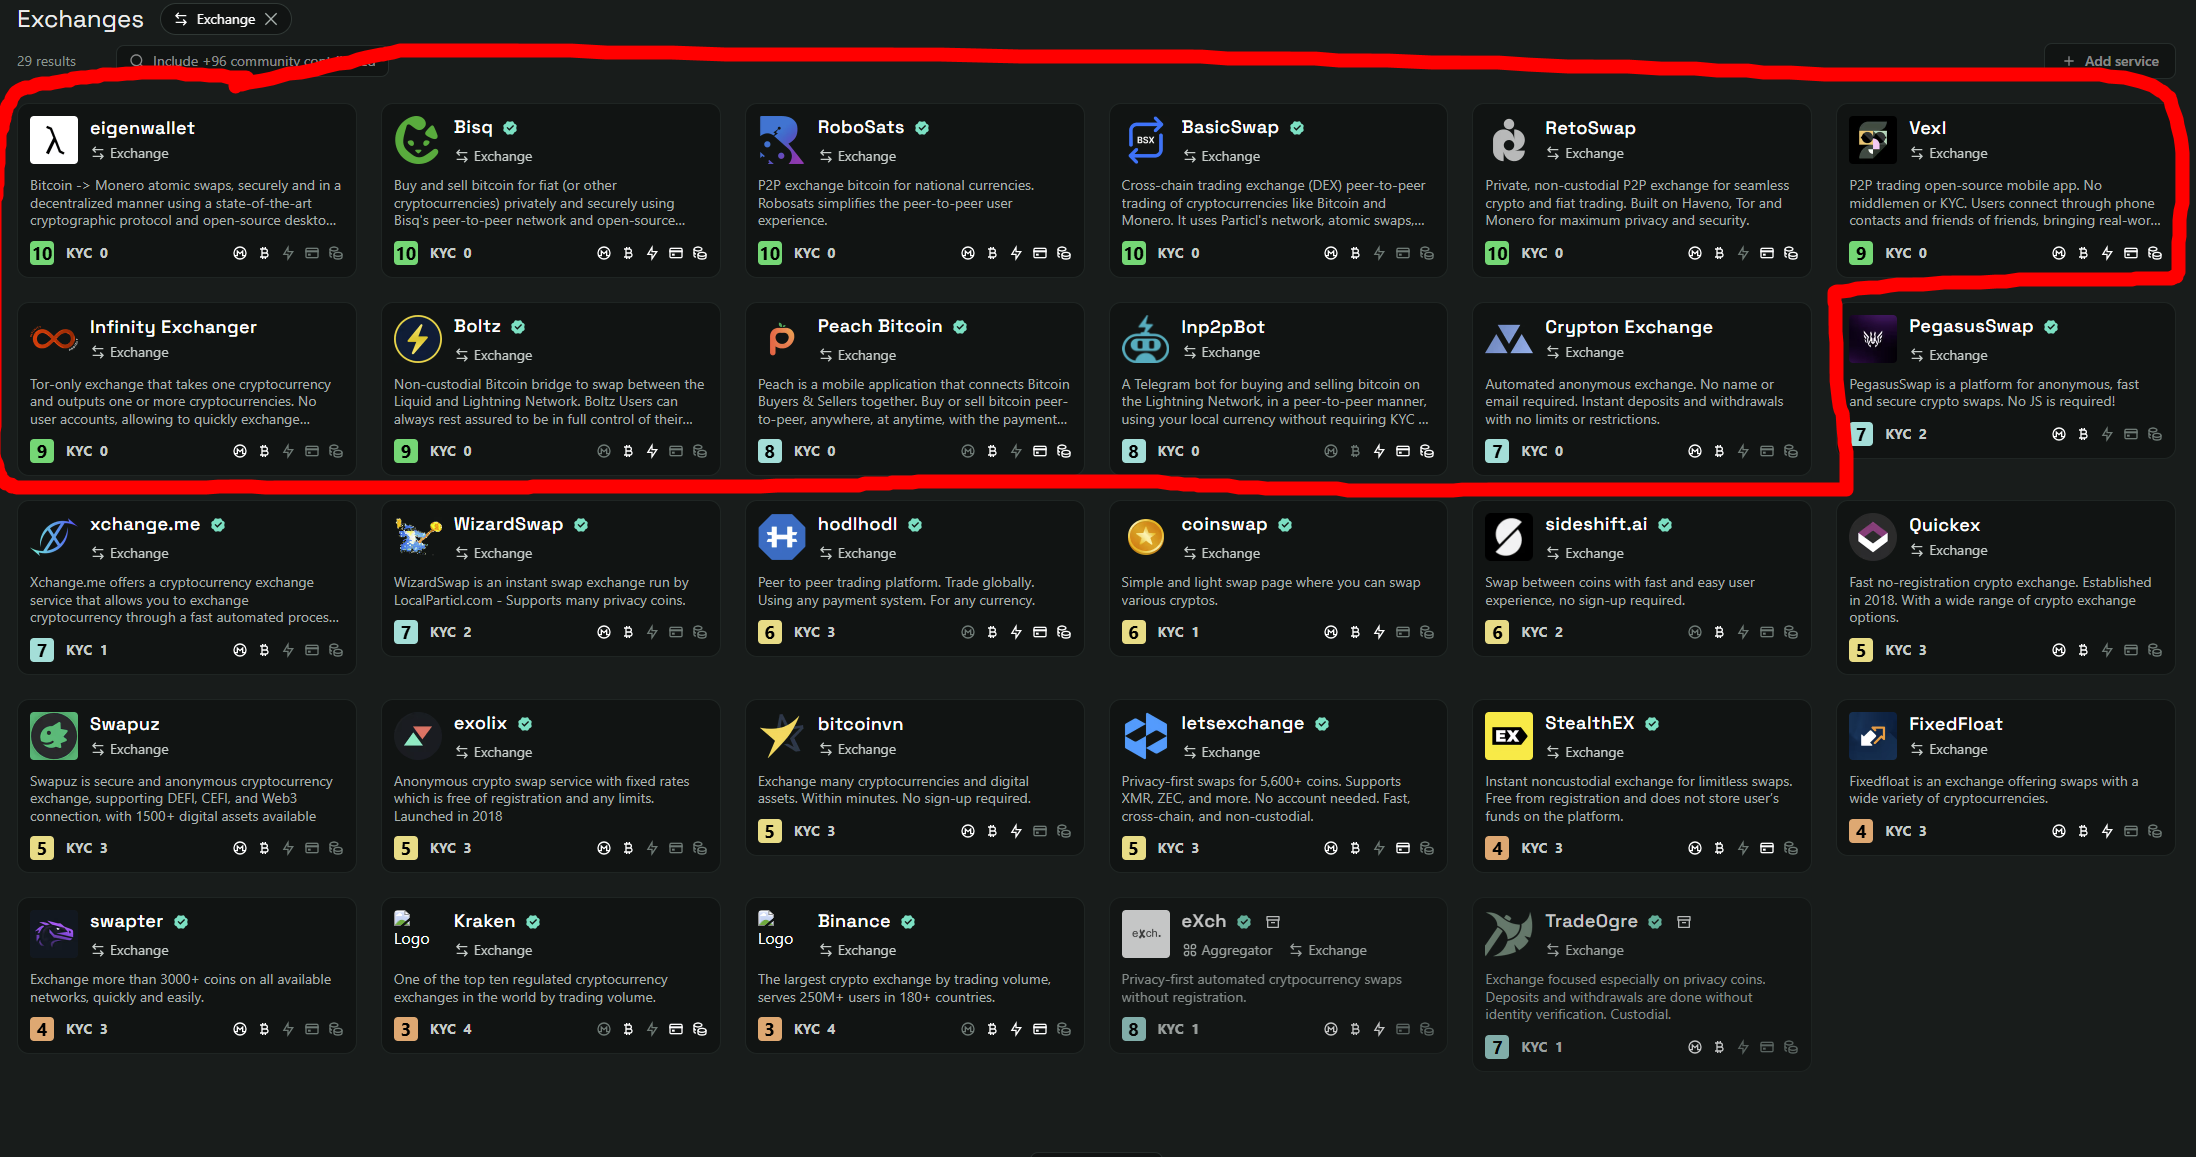The height and width of the screenshot is (1157, 2196).
Task: Click the archive icon beside TradeOgre
Action: tap(1684, 922)
